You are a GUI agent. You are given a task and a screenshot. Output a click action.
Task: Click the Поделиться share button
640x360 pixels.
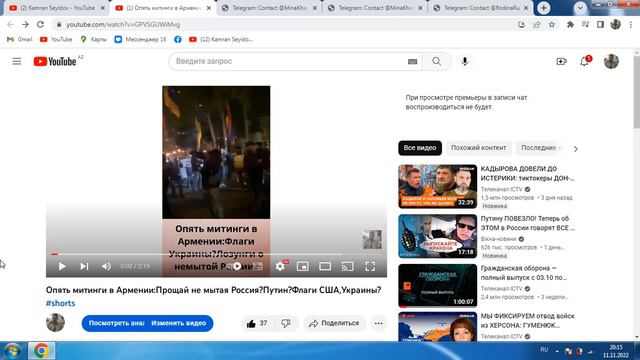pyautogui.click(x=334, y=323)
